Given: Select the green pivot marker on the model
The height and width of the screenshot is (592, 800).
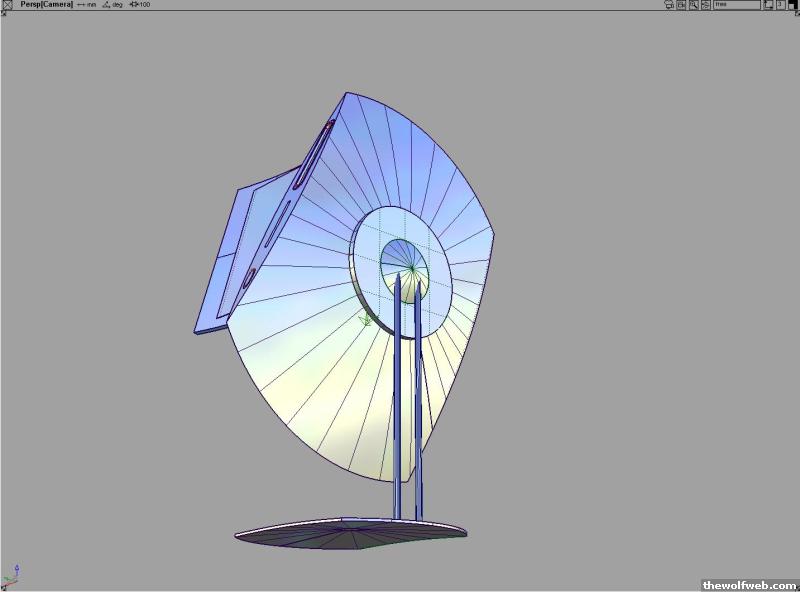Looking at the screenshot, I should tap(367, 320).
